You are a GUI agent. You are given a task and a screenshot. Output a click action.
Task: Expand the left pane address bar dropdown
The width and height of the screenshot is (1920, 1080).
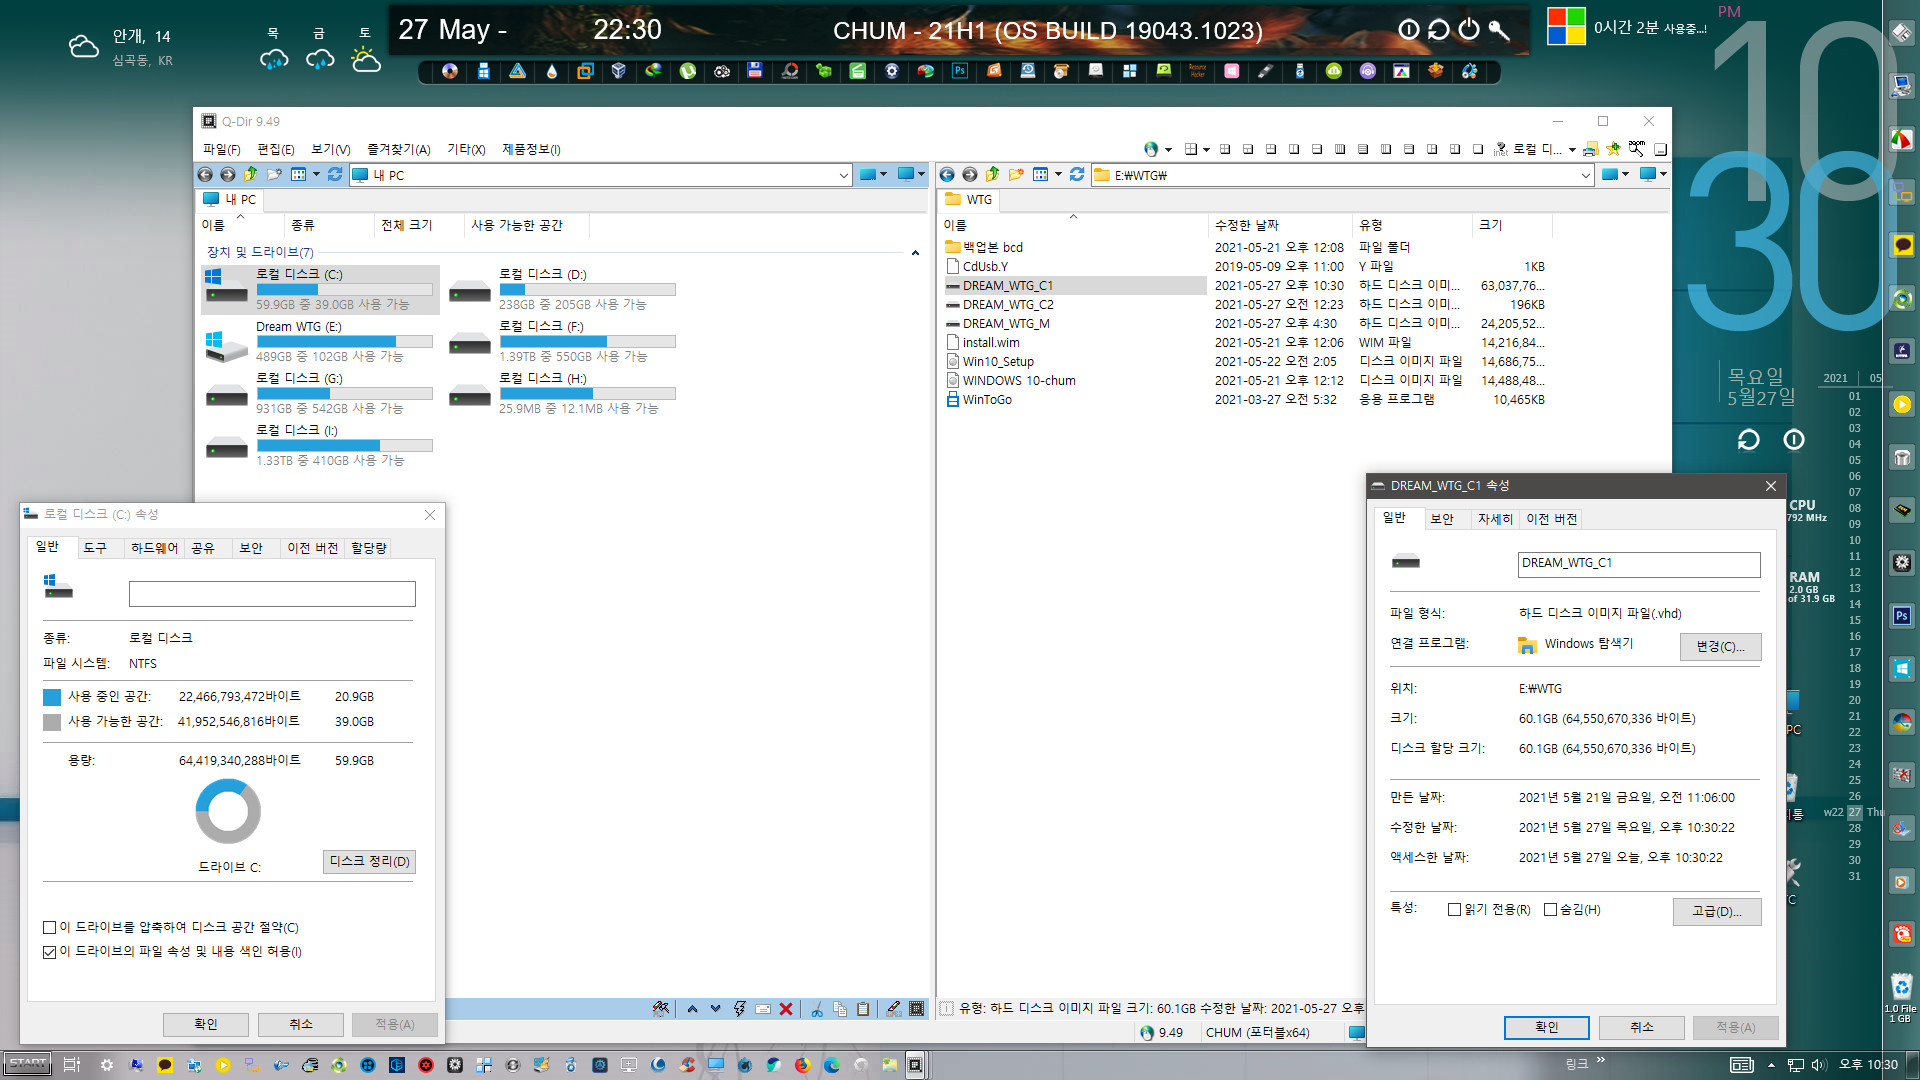[x=843, y=175]
